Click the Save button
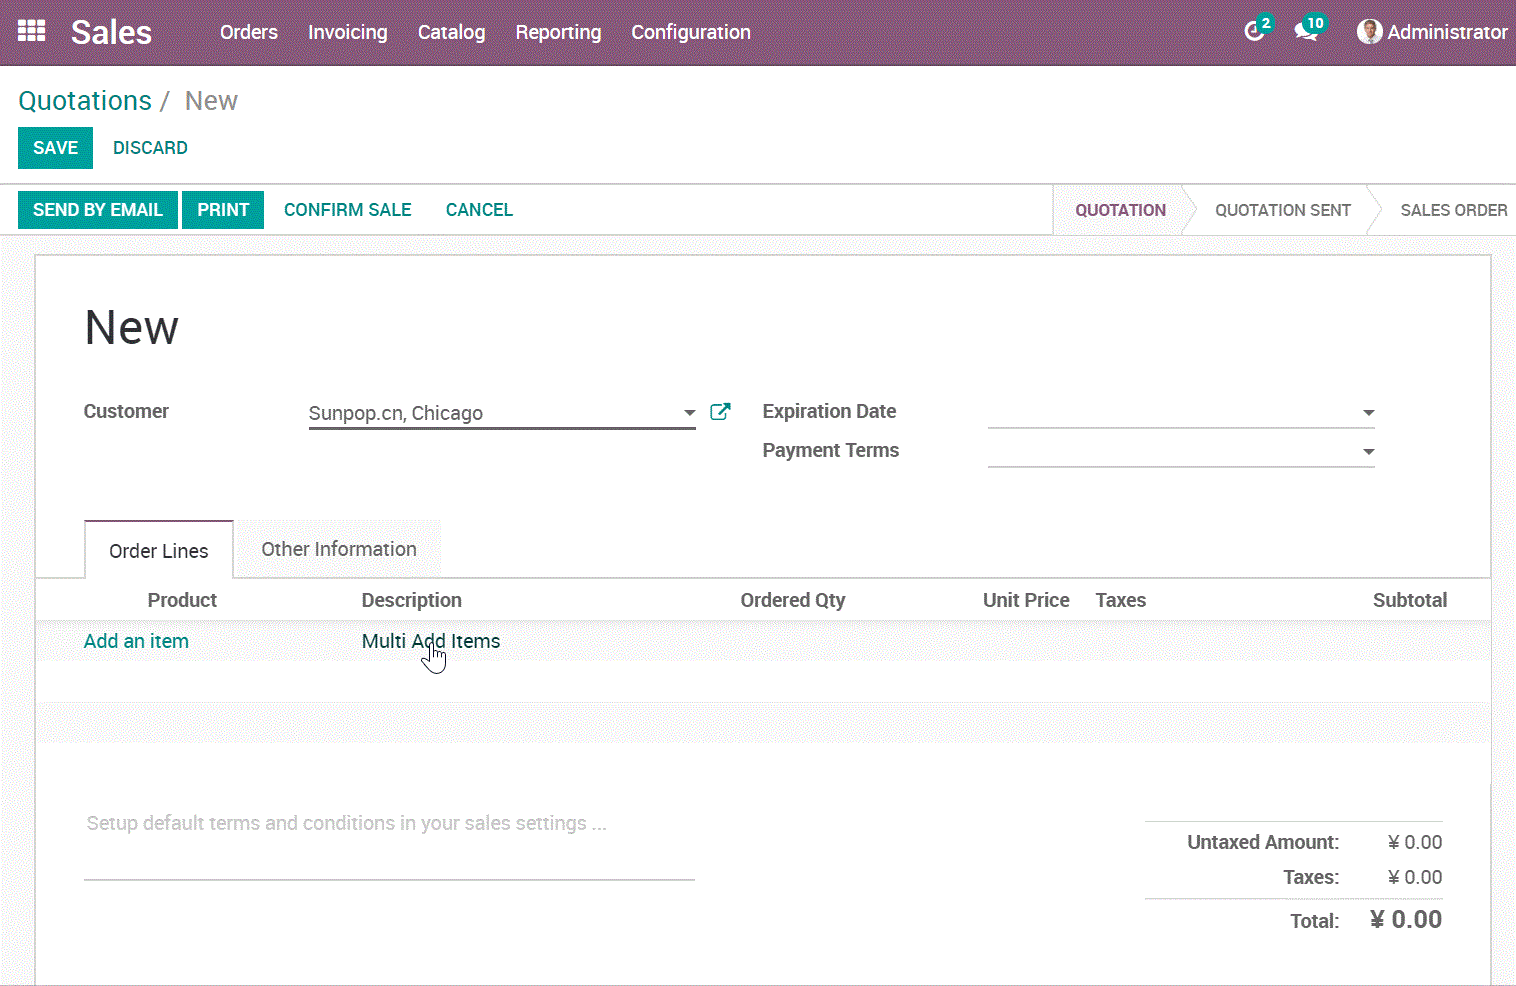1516x986 pixels. 55,148
